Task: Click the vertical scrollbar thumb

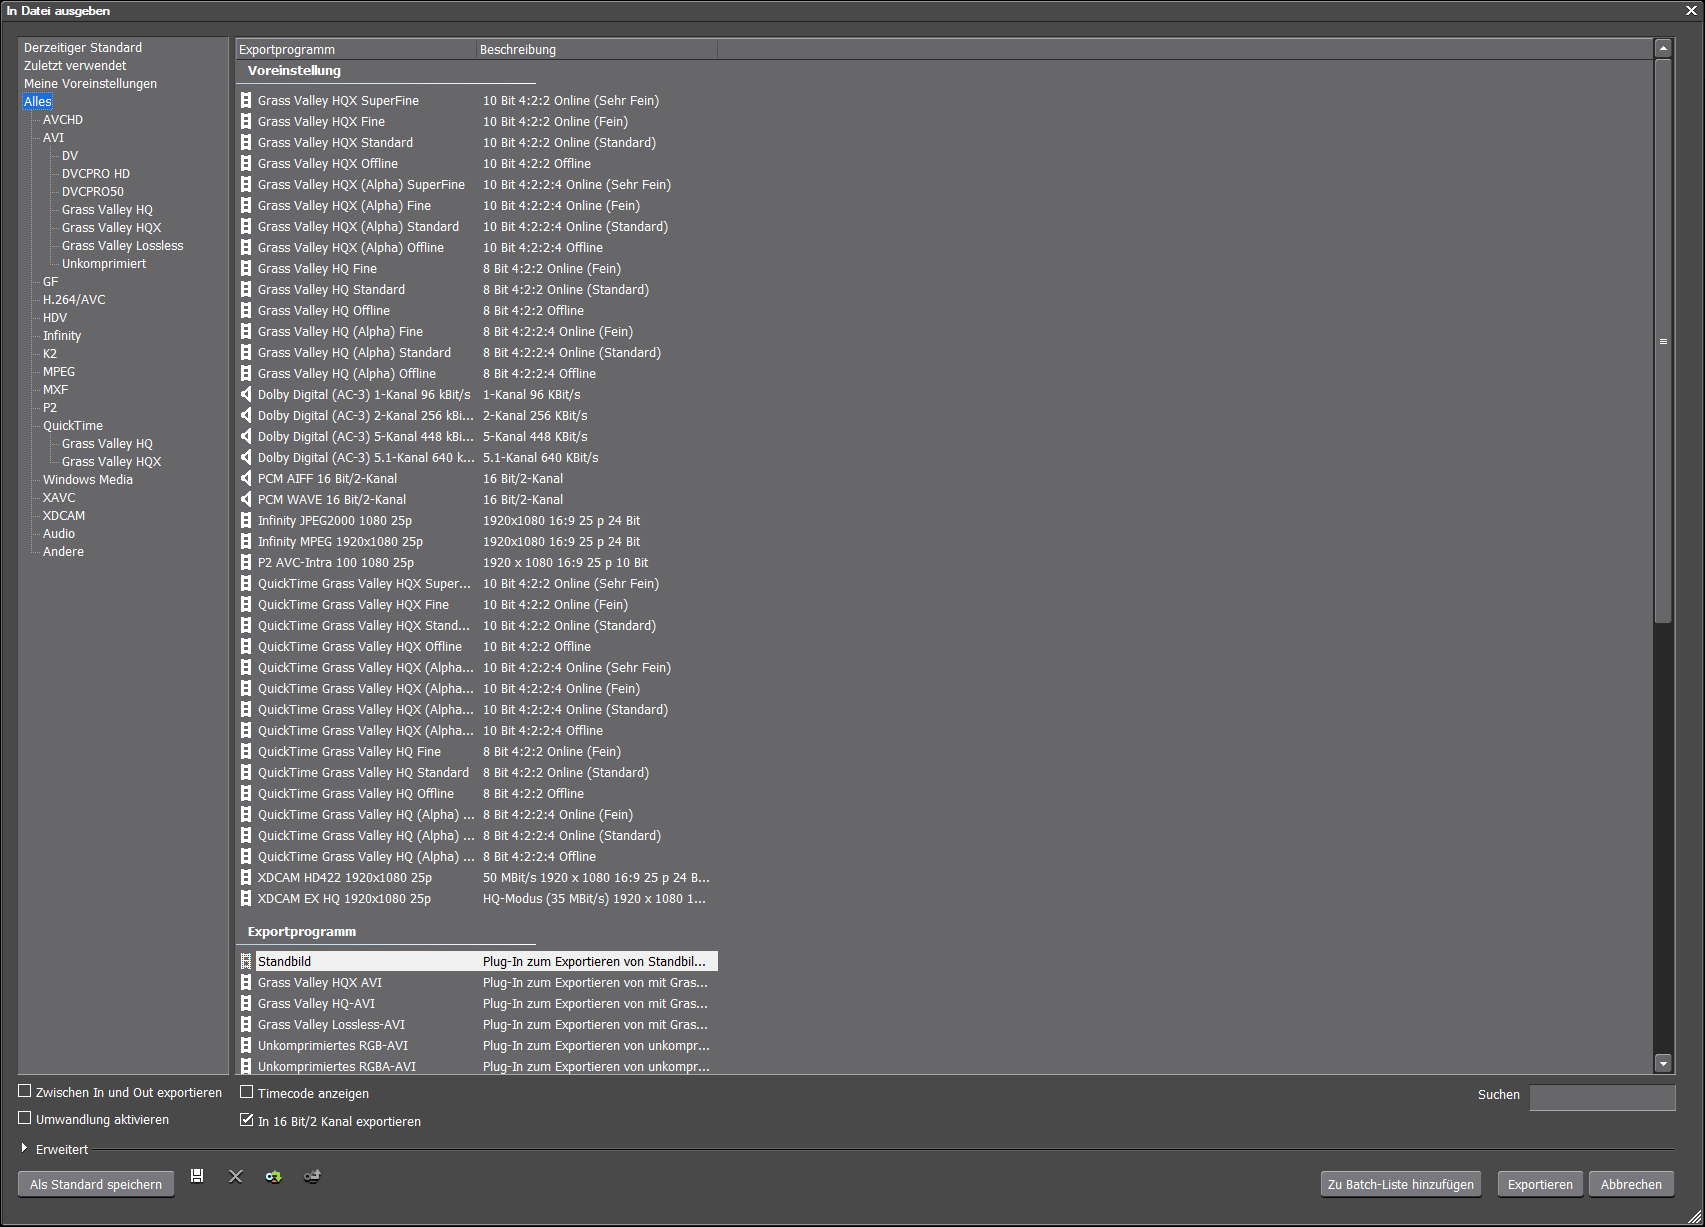Action: (x=1663, y=341)
